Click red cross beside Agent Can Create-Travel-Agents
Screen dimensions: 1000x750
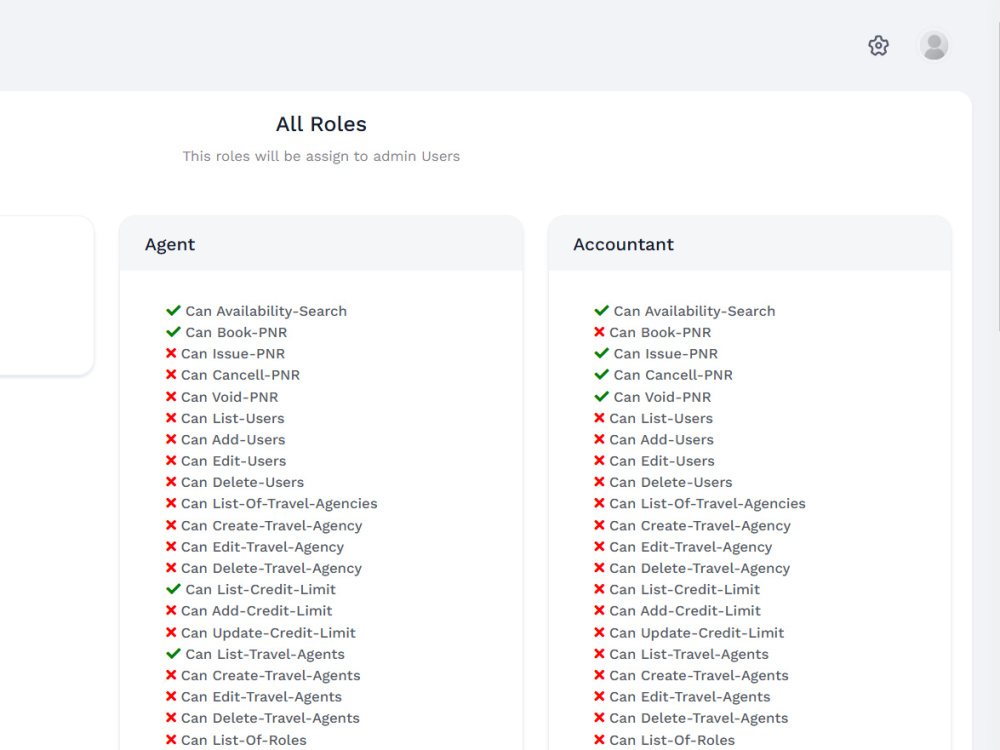(x=171, y=675)
